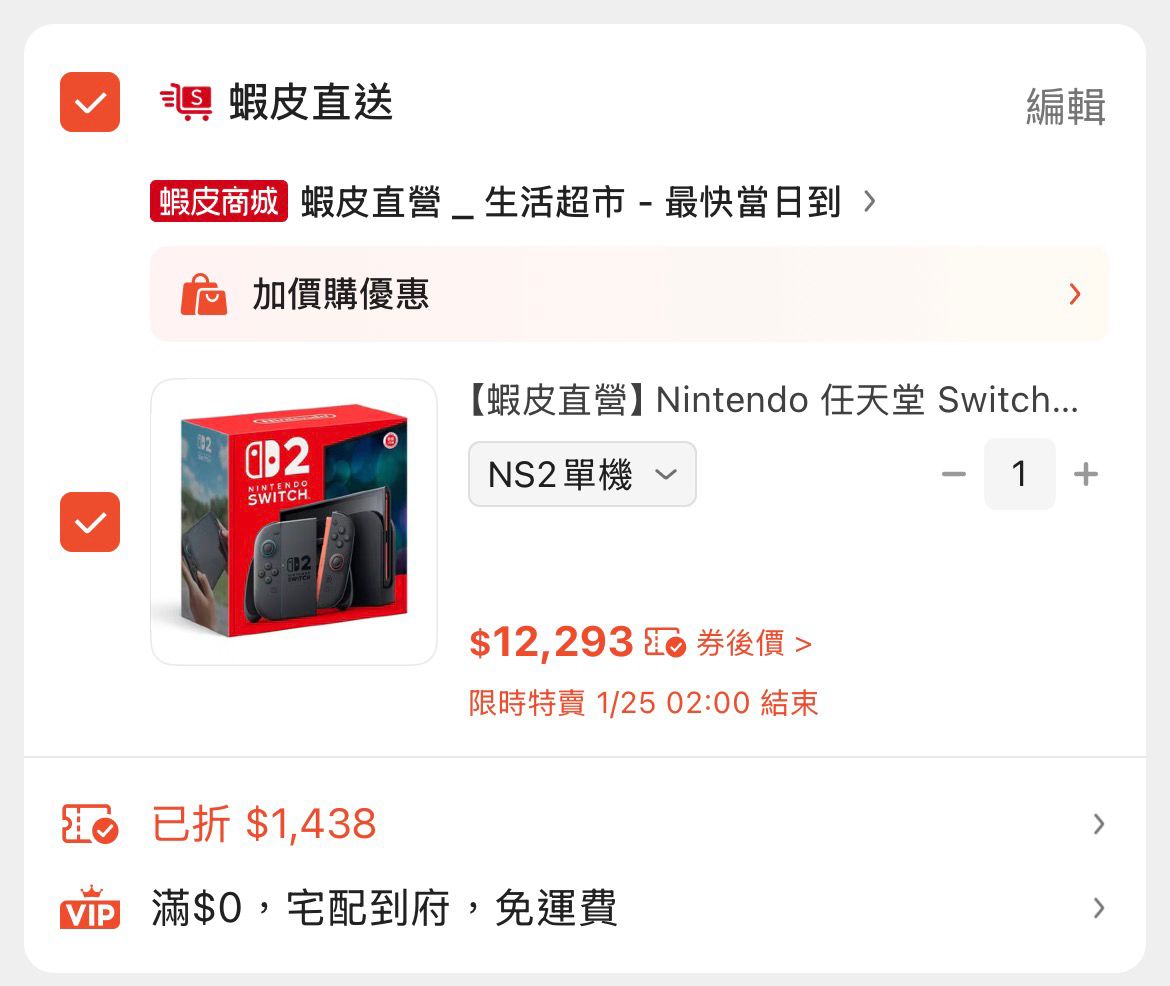Open free shipping details via chevron
This screenshot has width=1170, height=986.
click(1099, 908)
